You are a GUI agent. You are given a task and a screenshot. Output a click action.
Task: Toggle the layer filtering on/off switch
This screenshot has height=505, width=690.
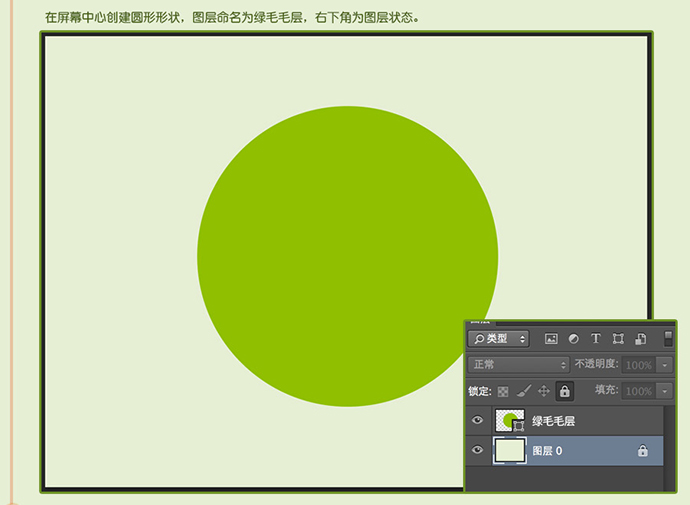tap(668, 339)
